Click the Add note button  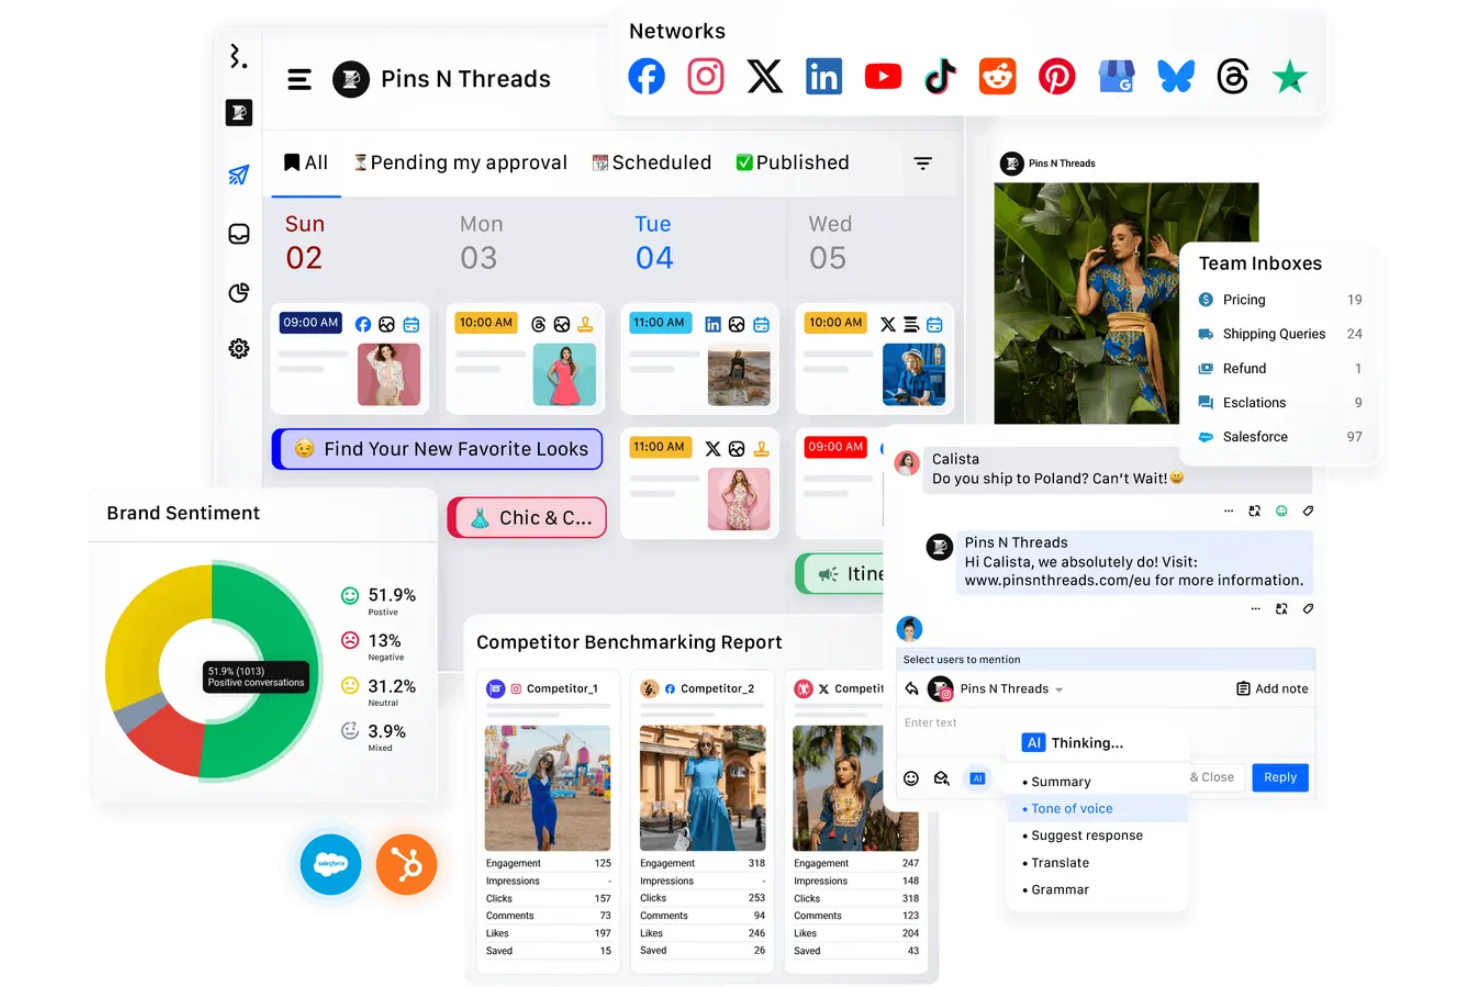click(1272, 689)
